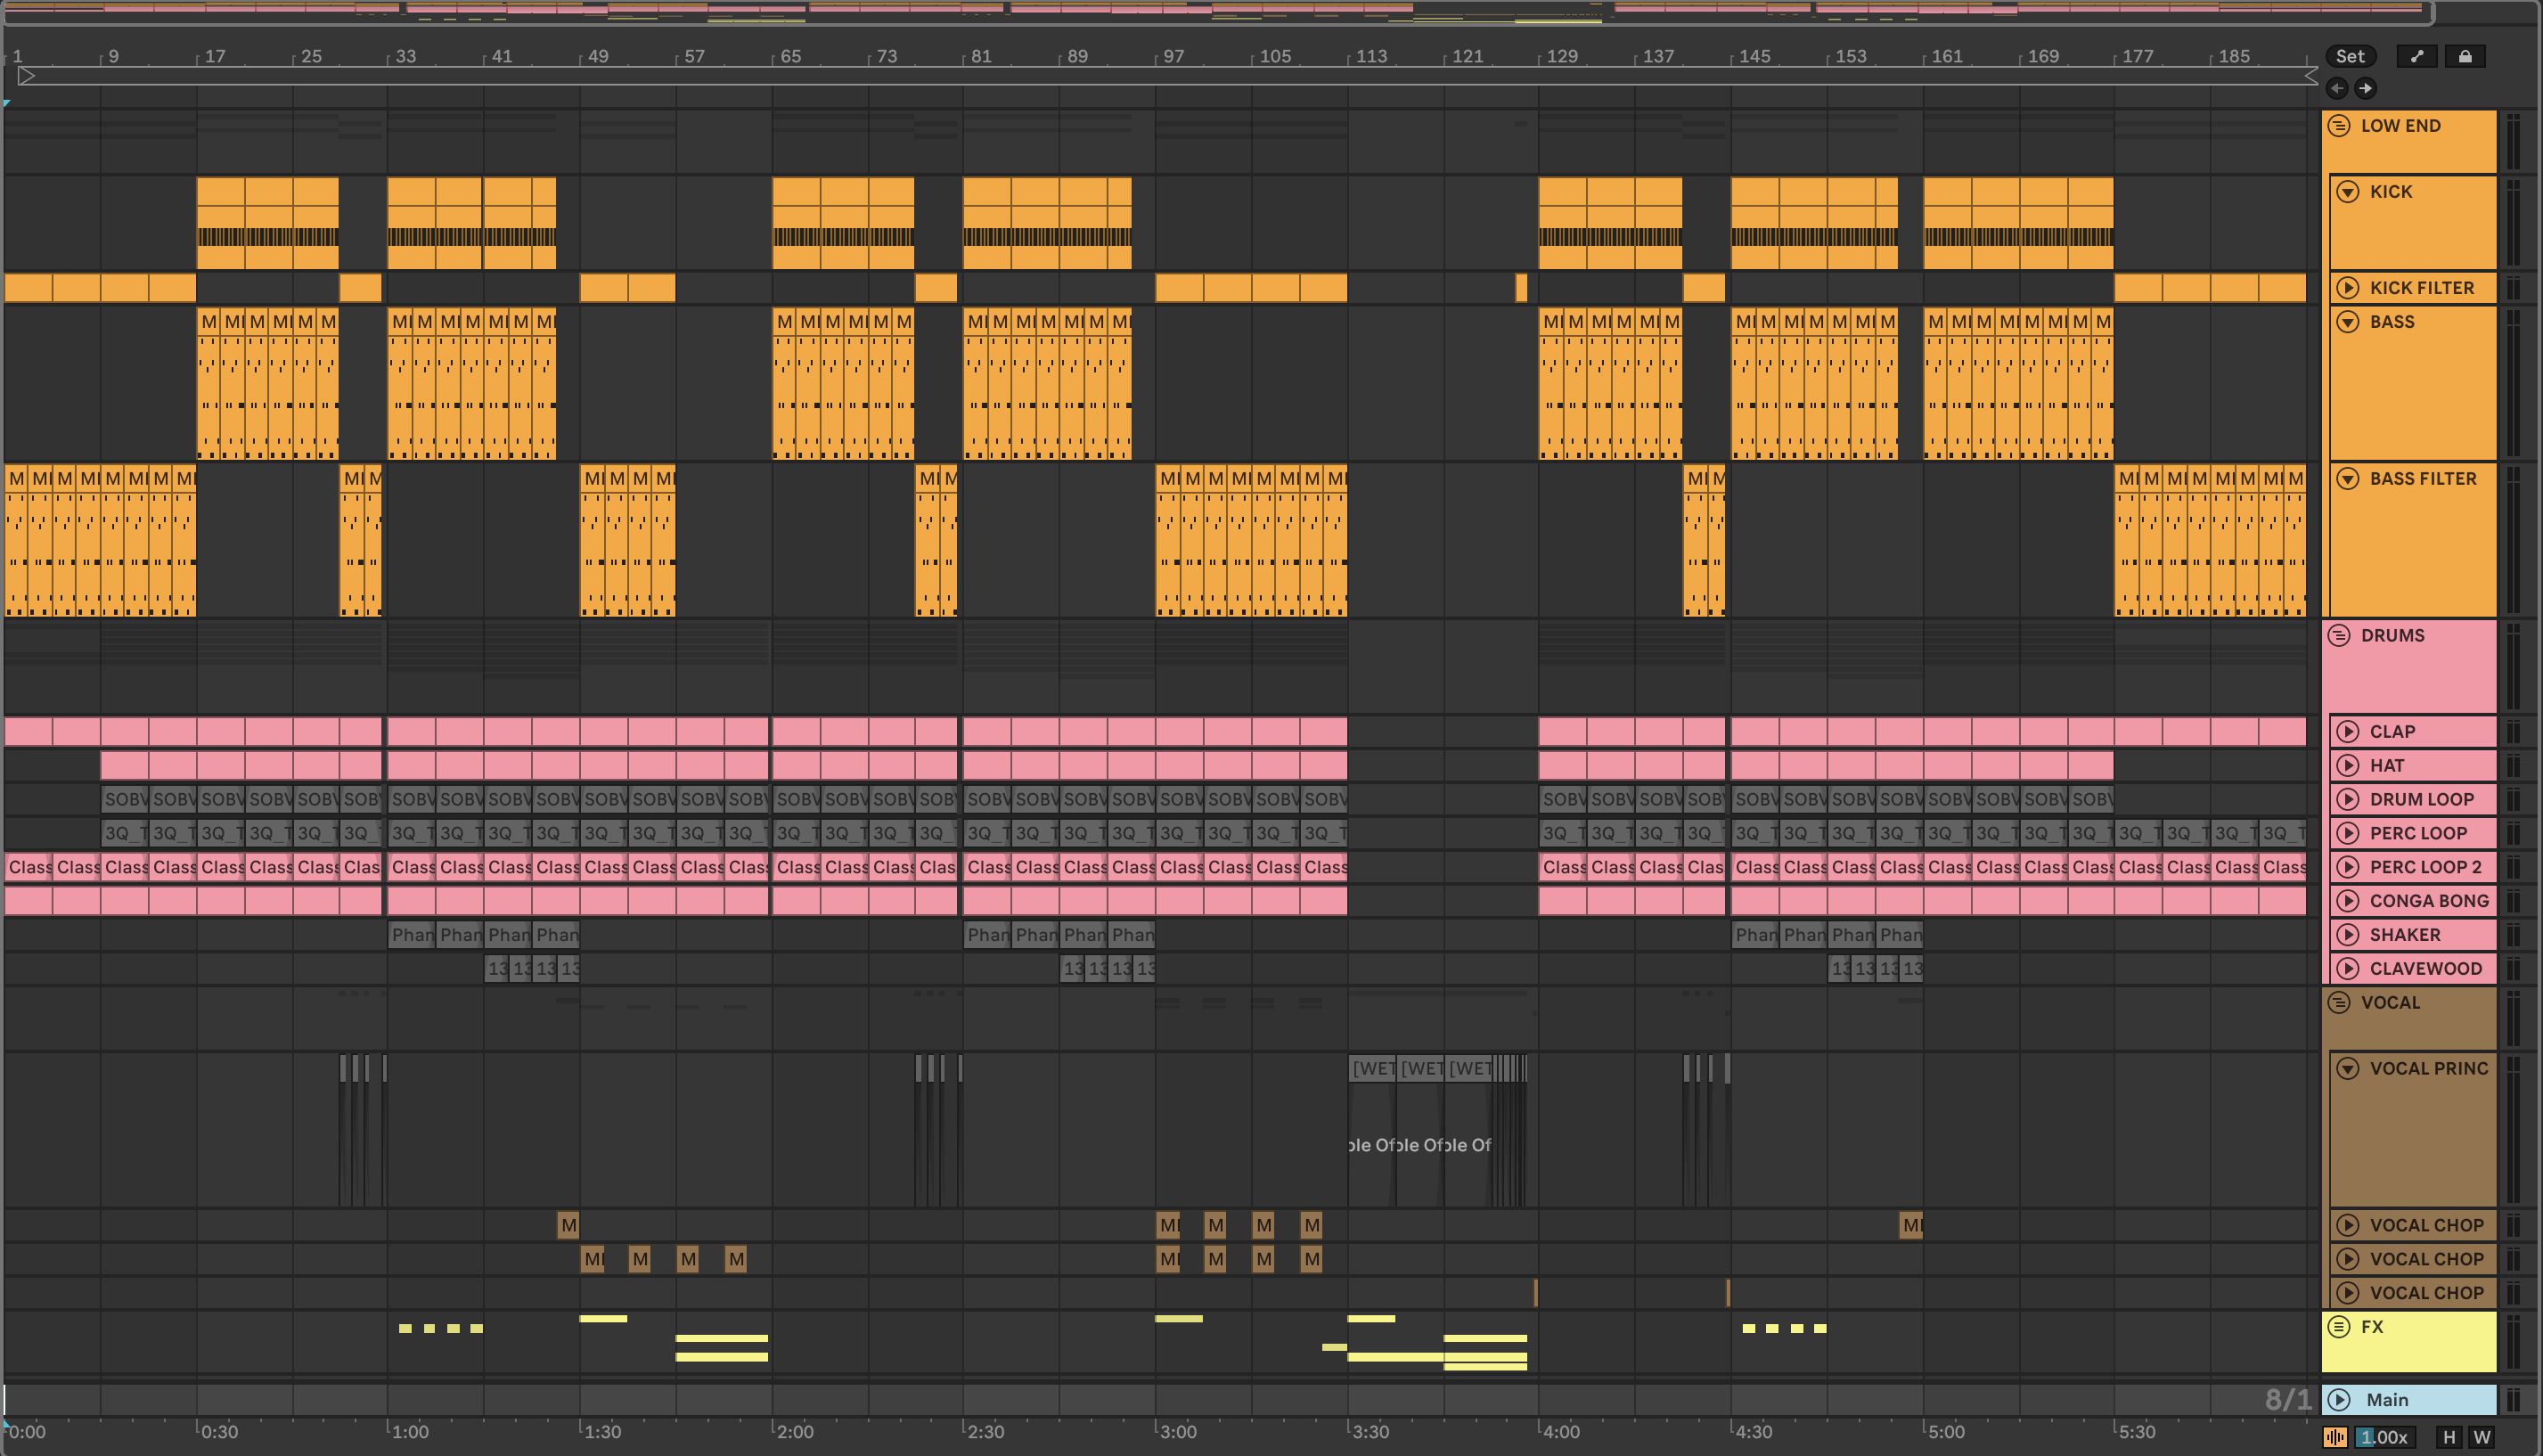This screenshot has width=2543, height=1456.
Task: Select the VOCAL CHOP clip labeled M at bar 161
Action: click(x=1910, y=1225)
